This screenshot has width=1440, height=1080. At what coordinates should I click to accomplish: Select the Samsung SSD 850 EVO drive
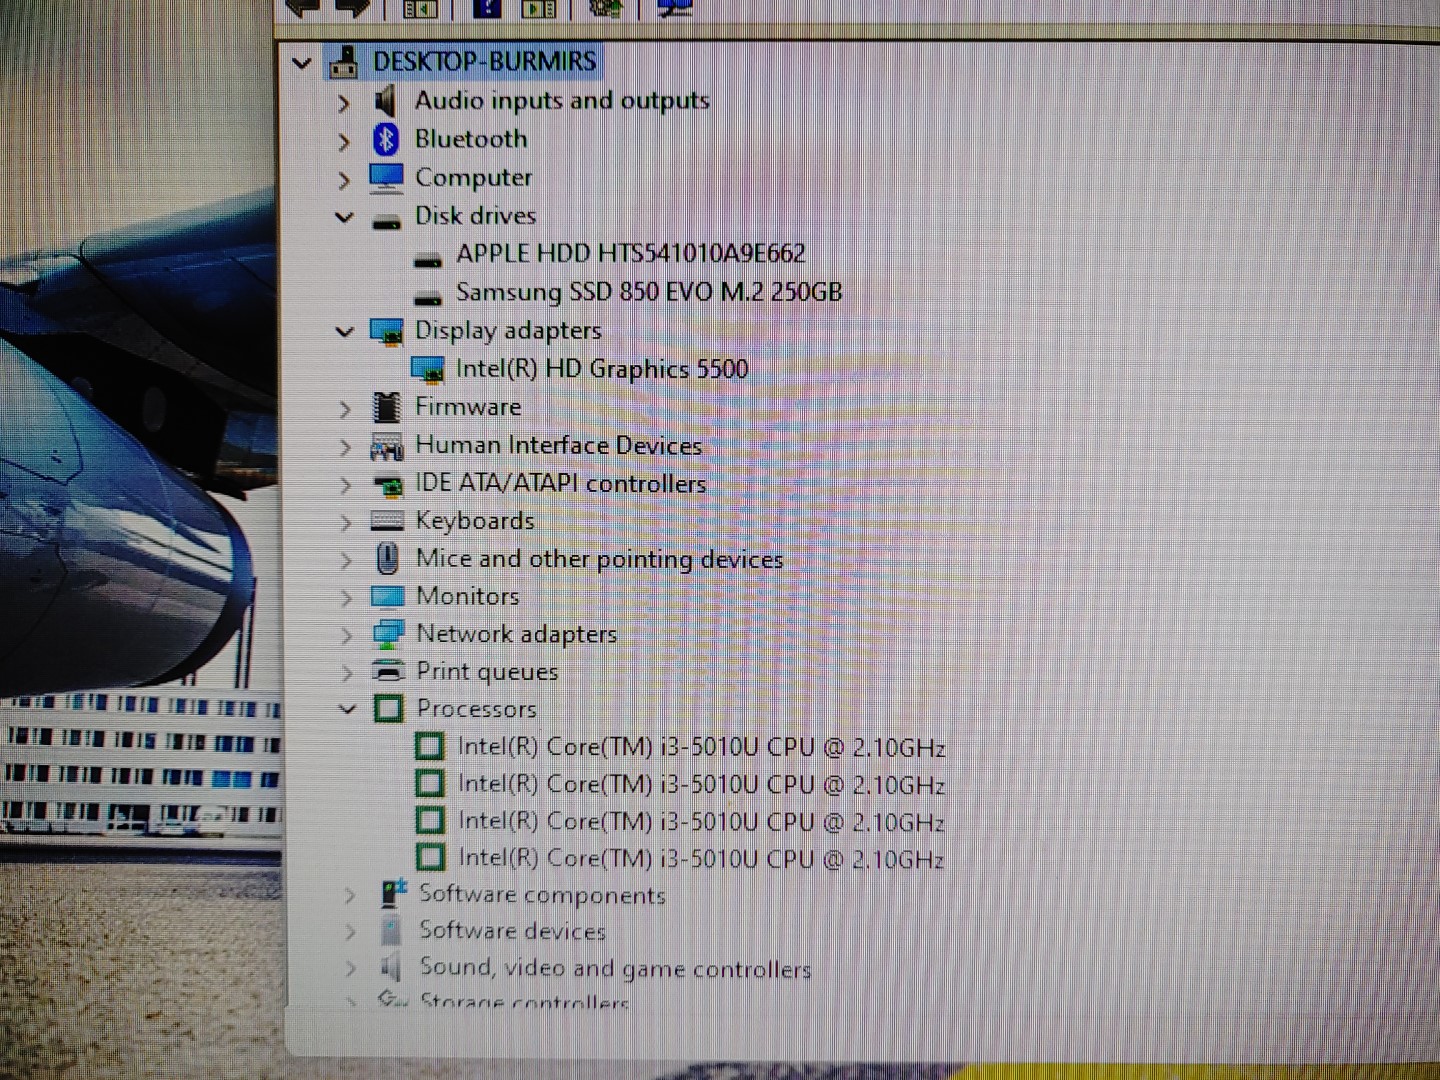[x=649, y=292]
